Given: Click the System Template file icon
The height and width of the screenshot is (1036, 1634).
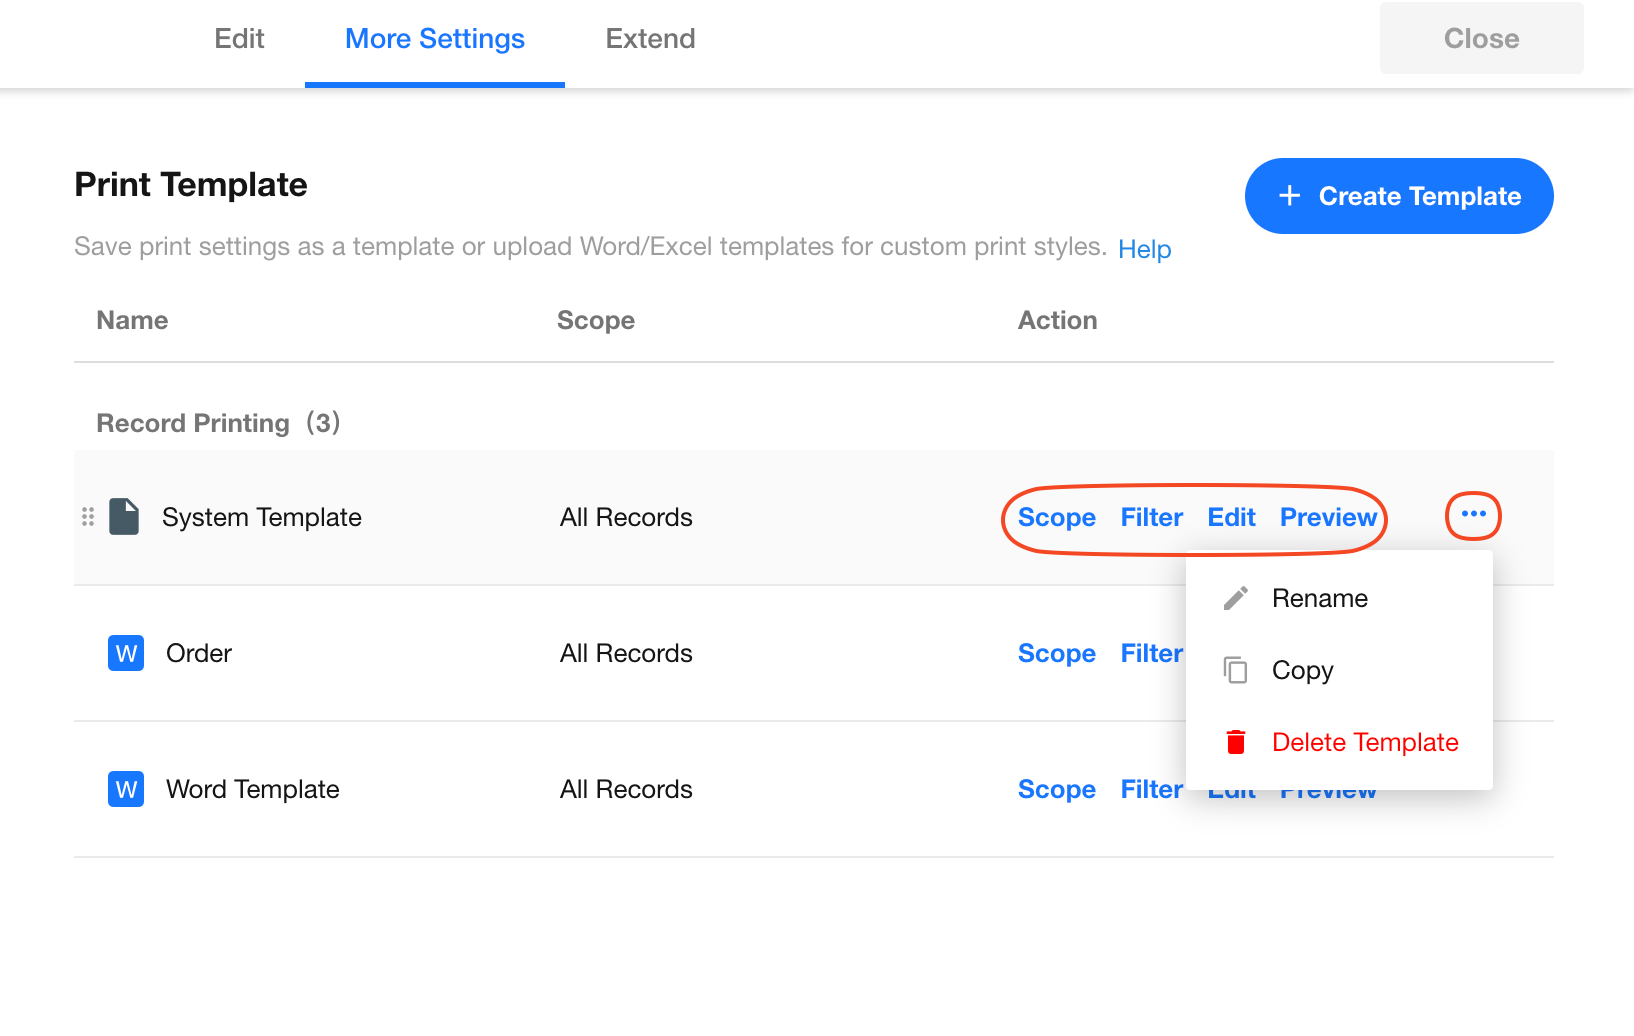Looking at the screenshot, I should [x=124, y=517].
